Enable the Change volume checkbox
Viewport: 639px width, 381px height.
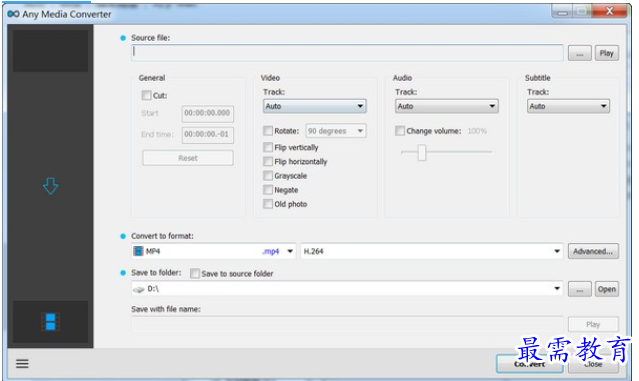(x=400, y=131)
